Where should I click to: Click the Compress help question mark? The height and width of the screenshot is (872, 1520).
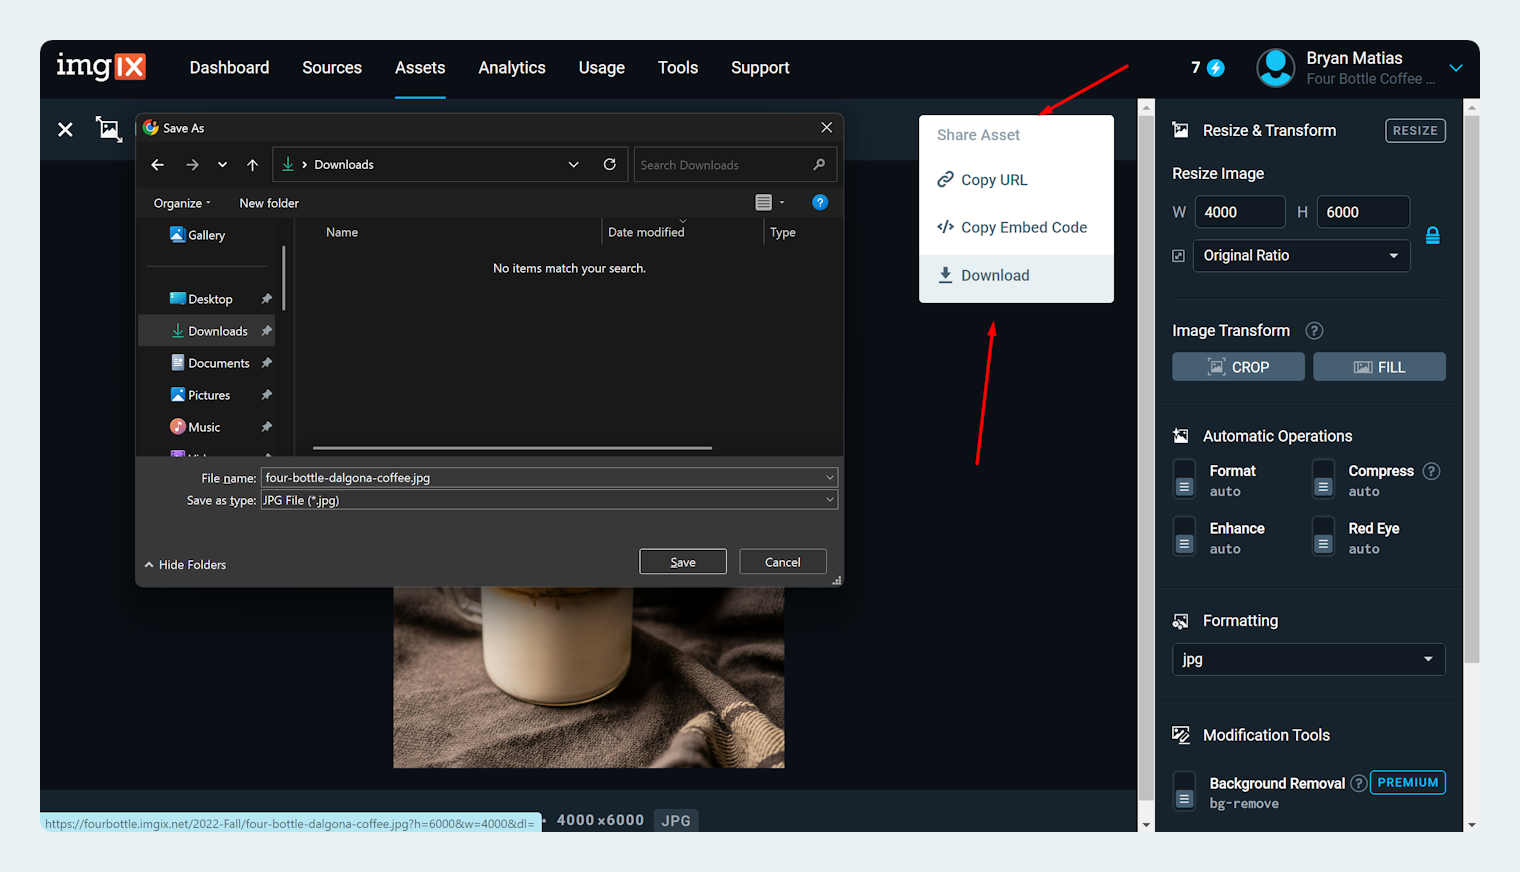pos(1431,471)
